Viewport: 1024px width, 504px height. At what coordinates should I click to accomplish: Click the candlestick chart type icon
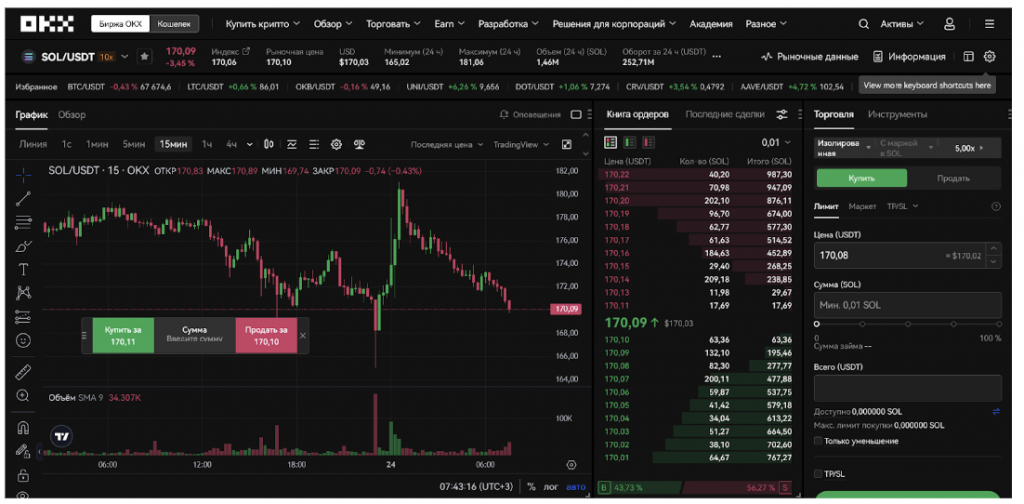(269, 144)
